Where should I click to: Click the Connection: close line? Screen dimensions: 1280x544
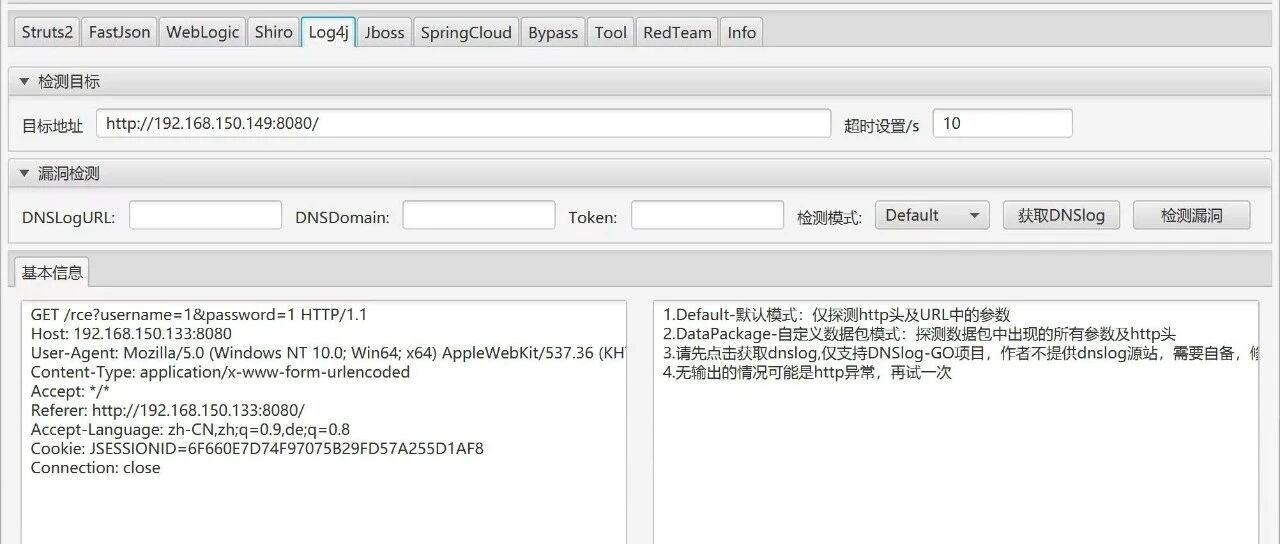[95, 467]
